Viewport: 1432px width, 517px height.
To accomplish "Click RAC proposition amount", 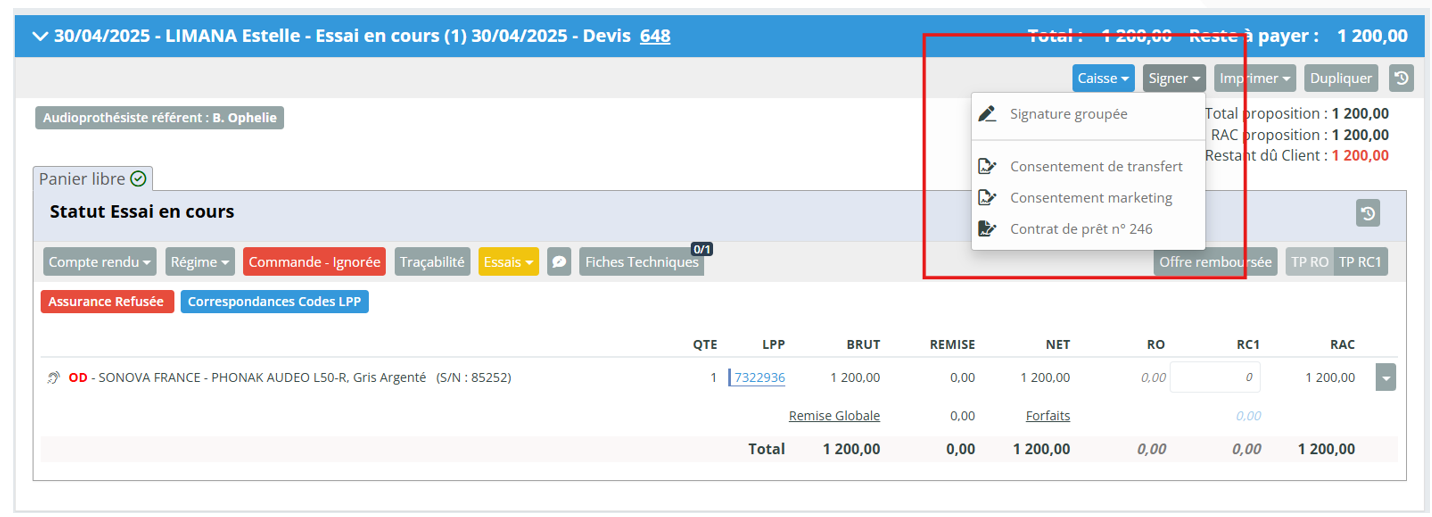I will (1360, 135).
